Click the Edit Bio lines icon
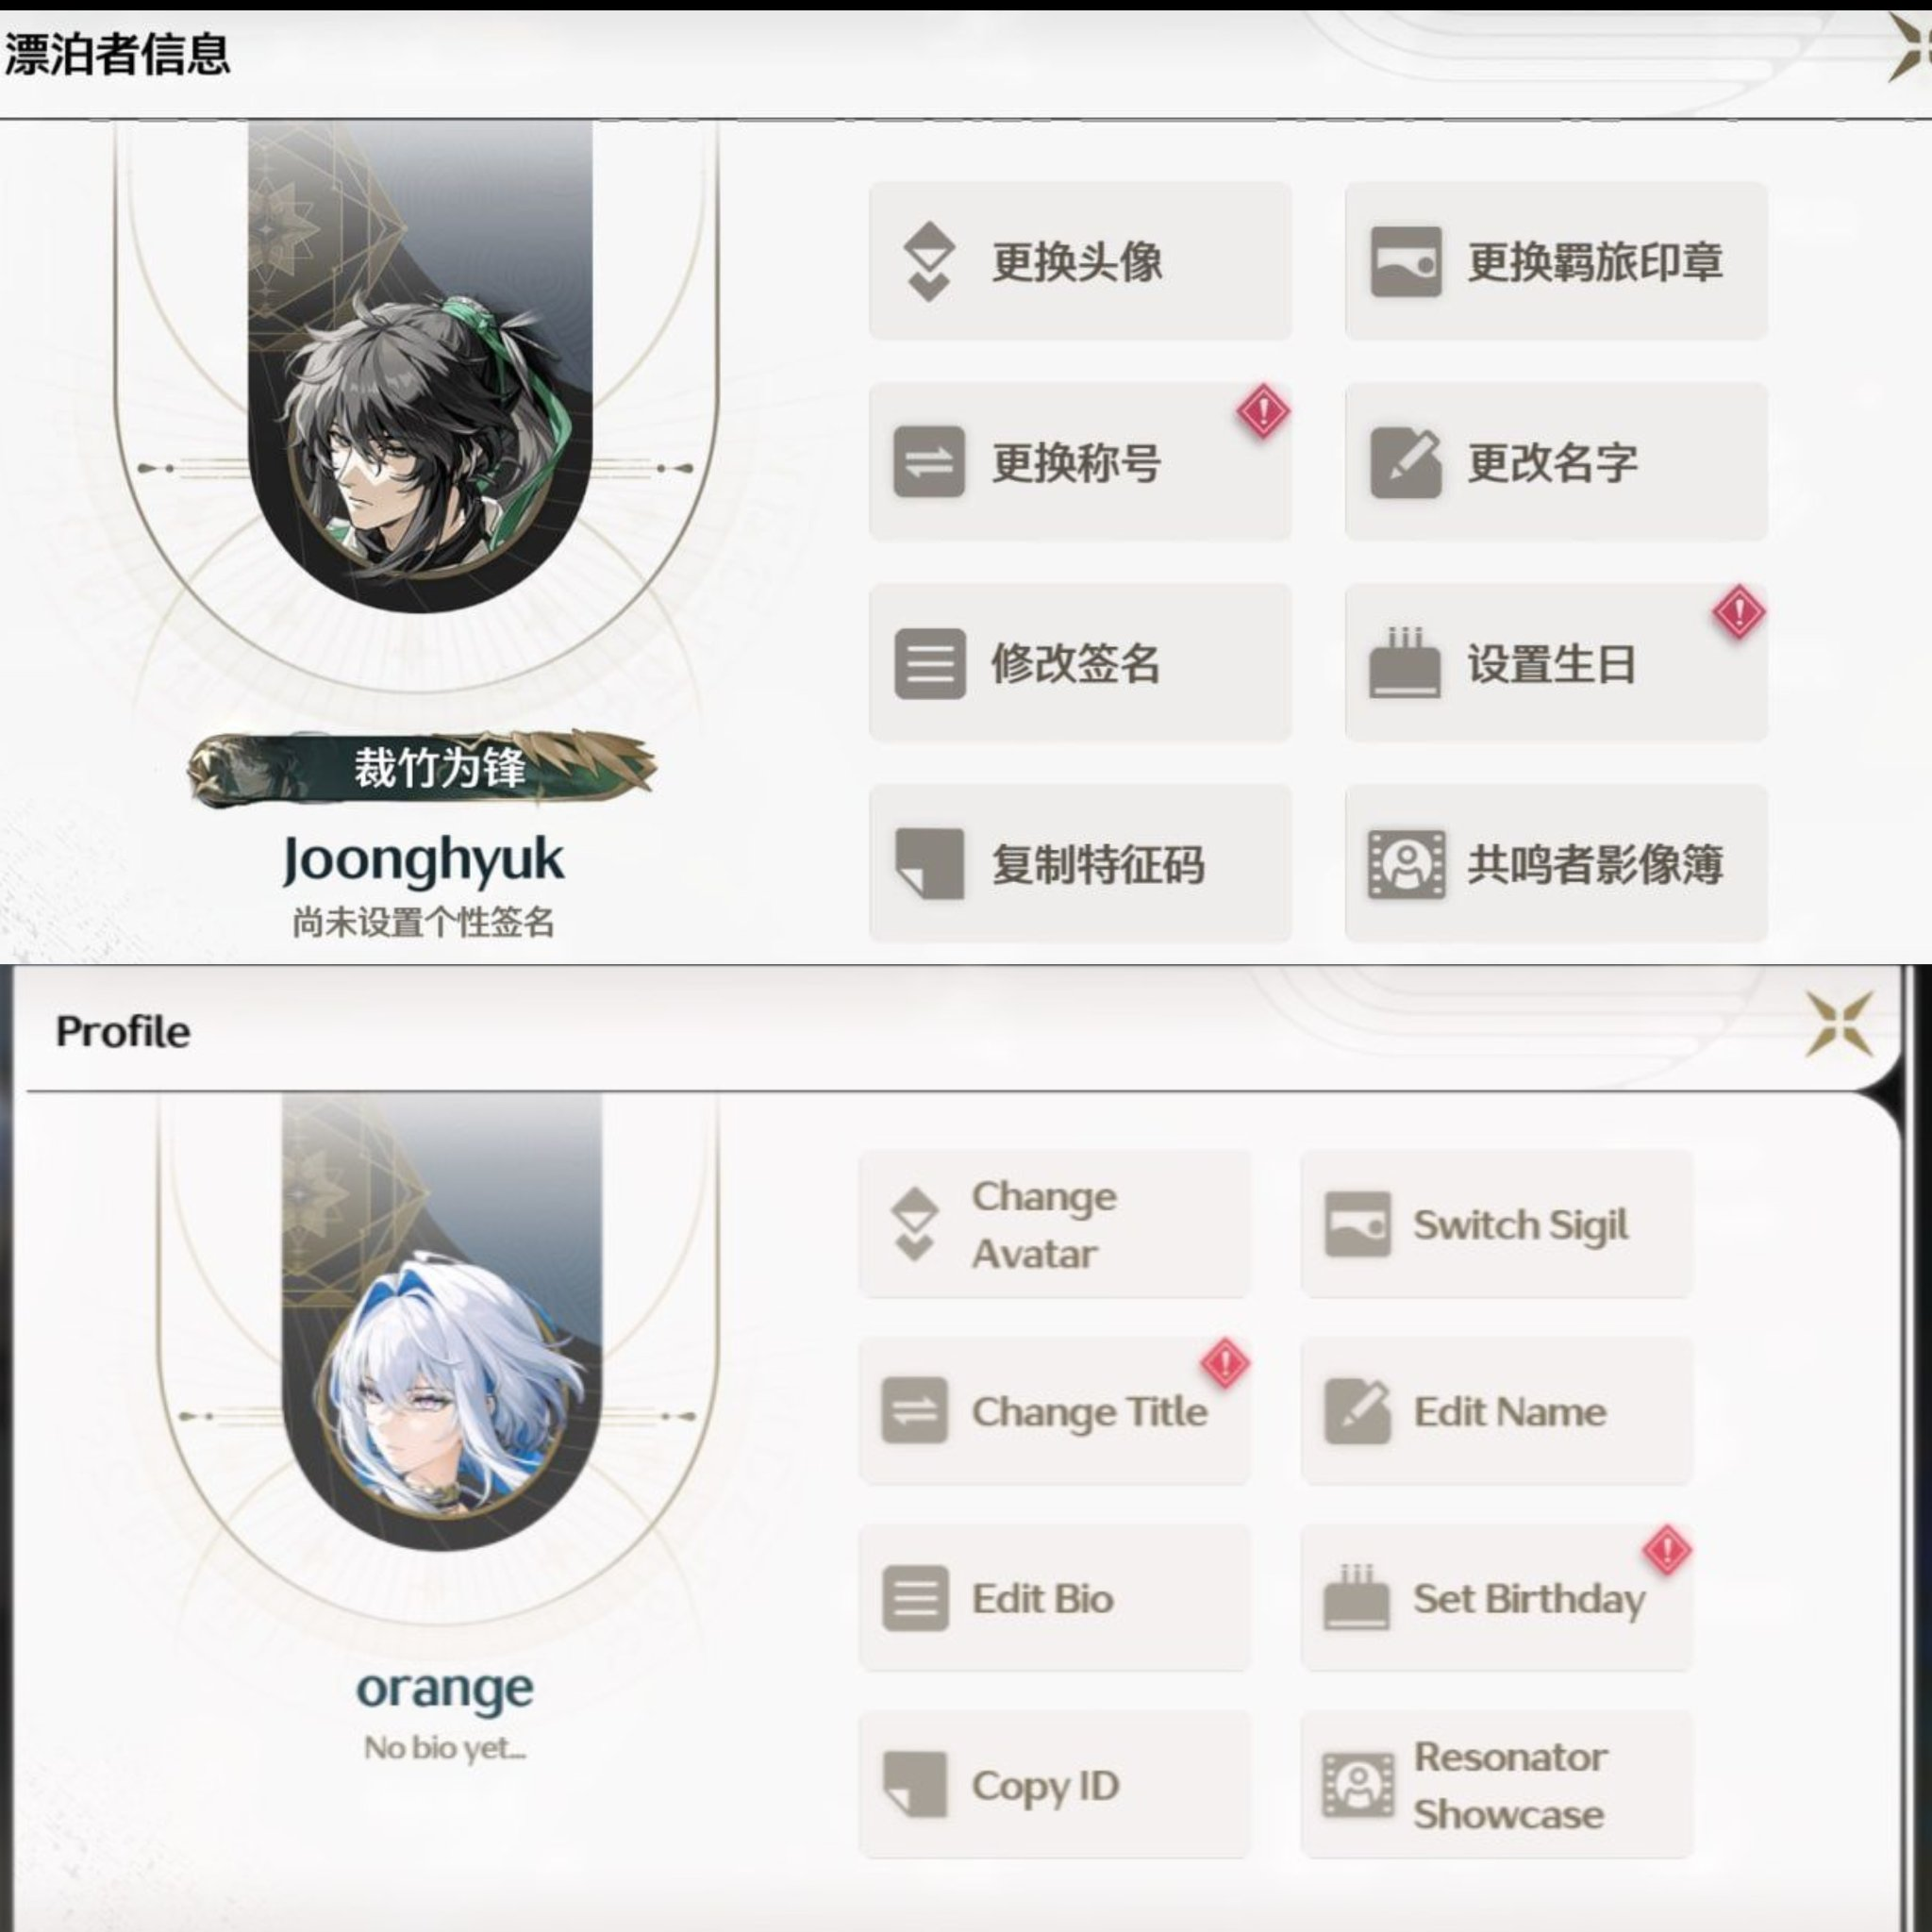The width and height of the screenshot is (1932, 1932). point(915,1598)
